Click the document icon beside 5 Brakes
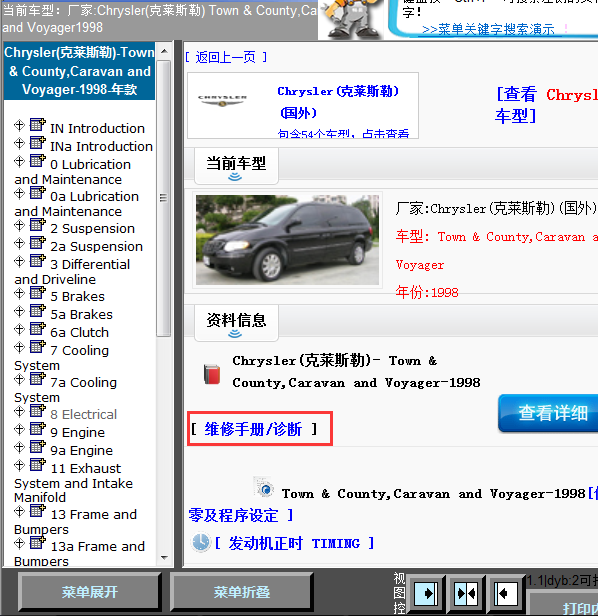Viewport: 598px width, 616px height. tap(38, 293)
